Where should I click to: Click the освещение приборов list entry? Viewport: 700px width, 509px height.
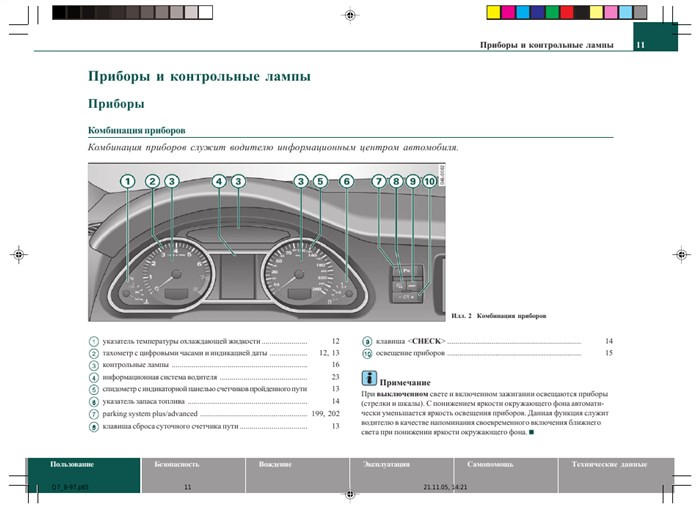pos(410,354)
